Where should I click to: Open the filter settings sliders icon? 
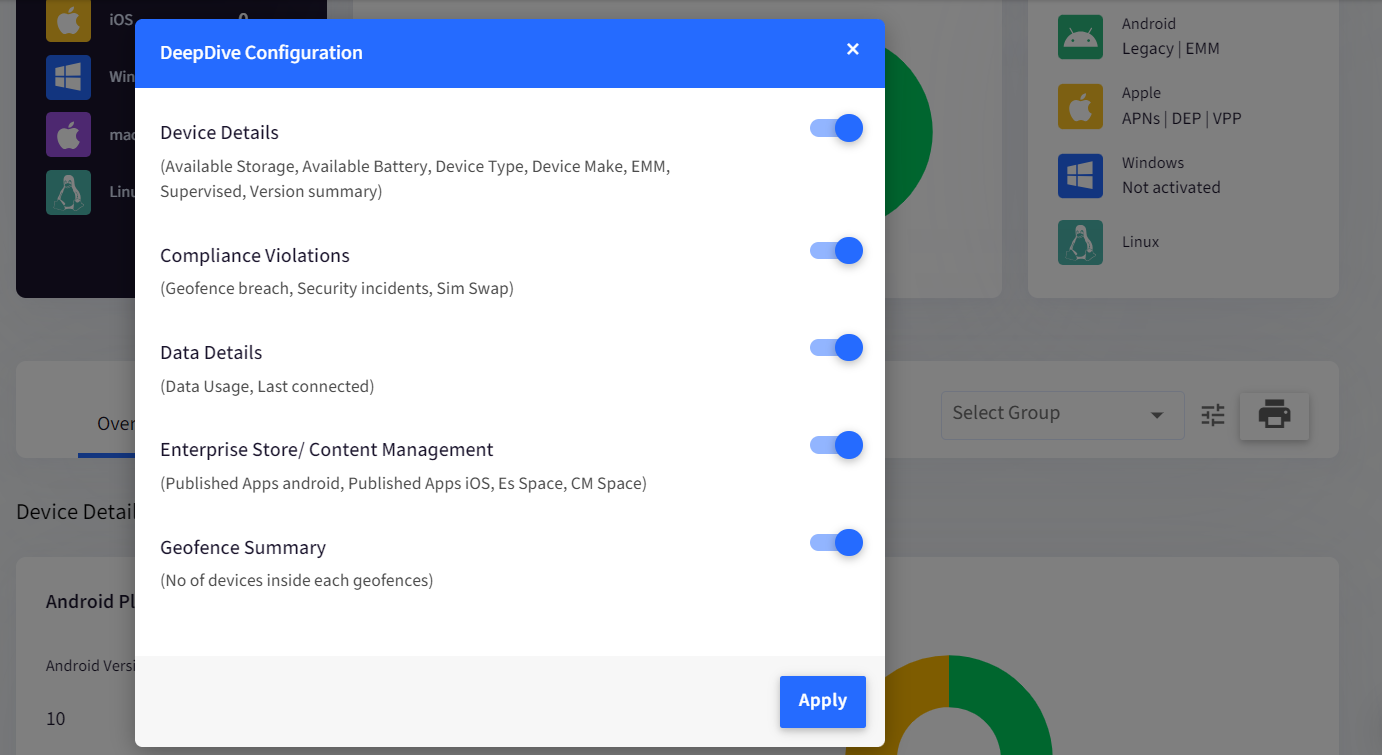click(x=1213, y=415)
